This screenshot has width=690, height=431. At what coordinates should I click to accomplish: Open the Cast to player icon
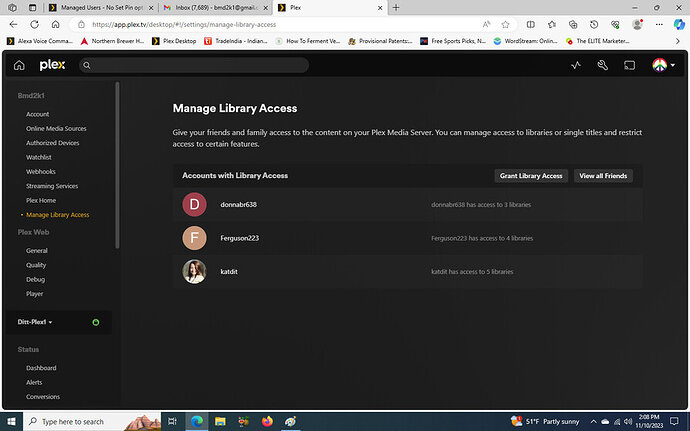[x=629, y=65]
